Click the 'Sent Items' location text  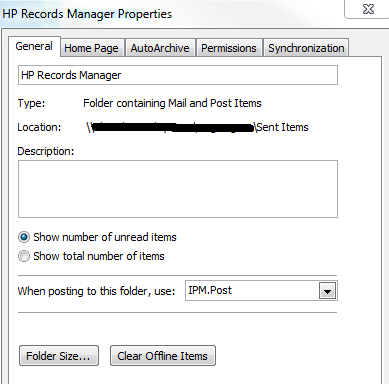pos(283,127)
